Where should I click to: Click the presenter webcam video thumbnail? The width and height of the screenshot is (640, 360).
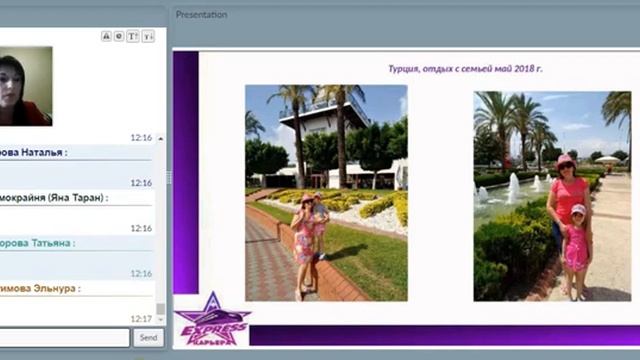[x=26, y=86]
